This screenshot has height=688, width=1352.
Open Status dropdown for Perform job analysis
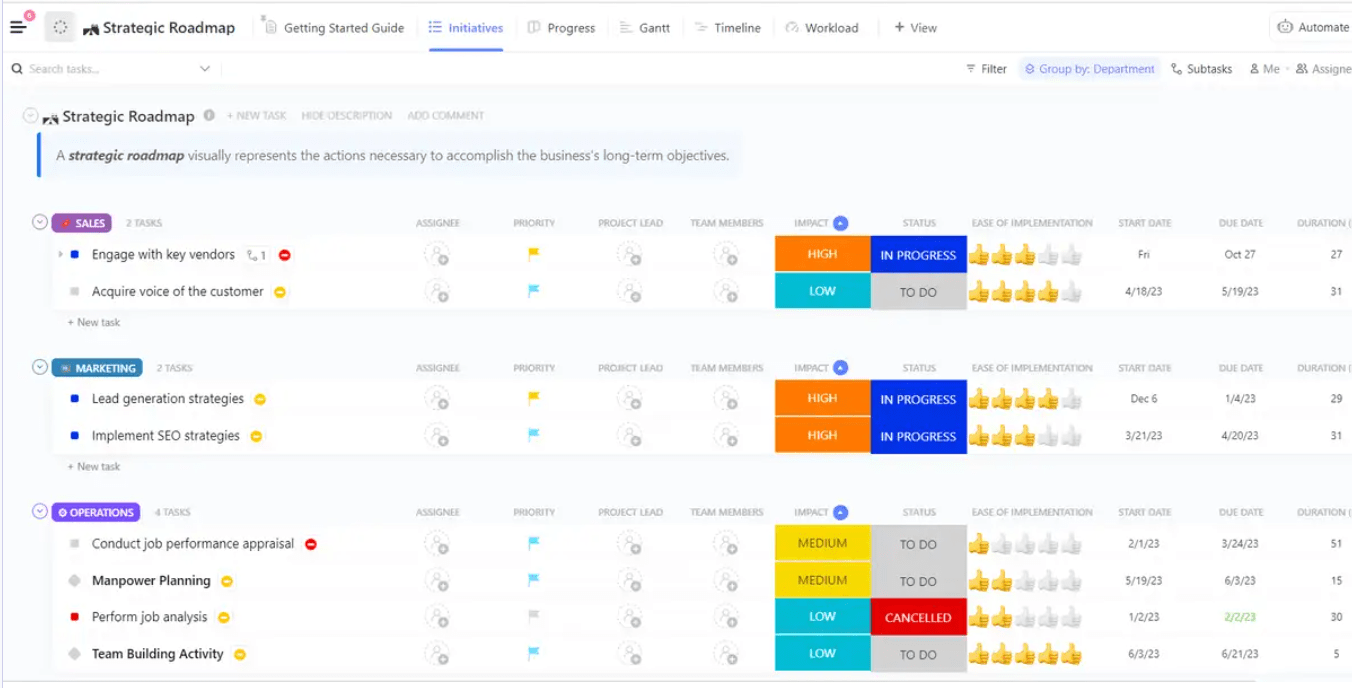[918, 618]
